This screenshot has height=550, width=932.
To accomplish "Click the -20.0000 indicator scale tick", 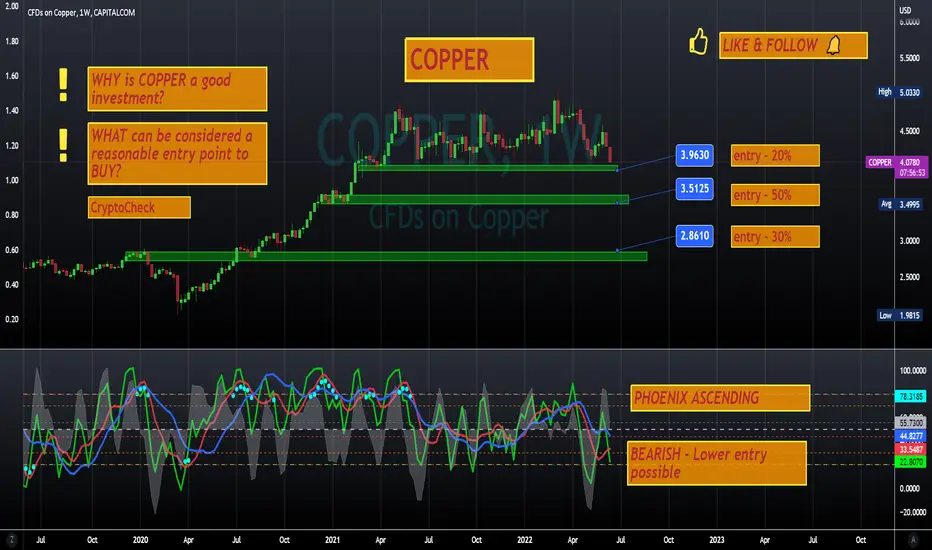I will tap(912, 512).
